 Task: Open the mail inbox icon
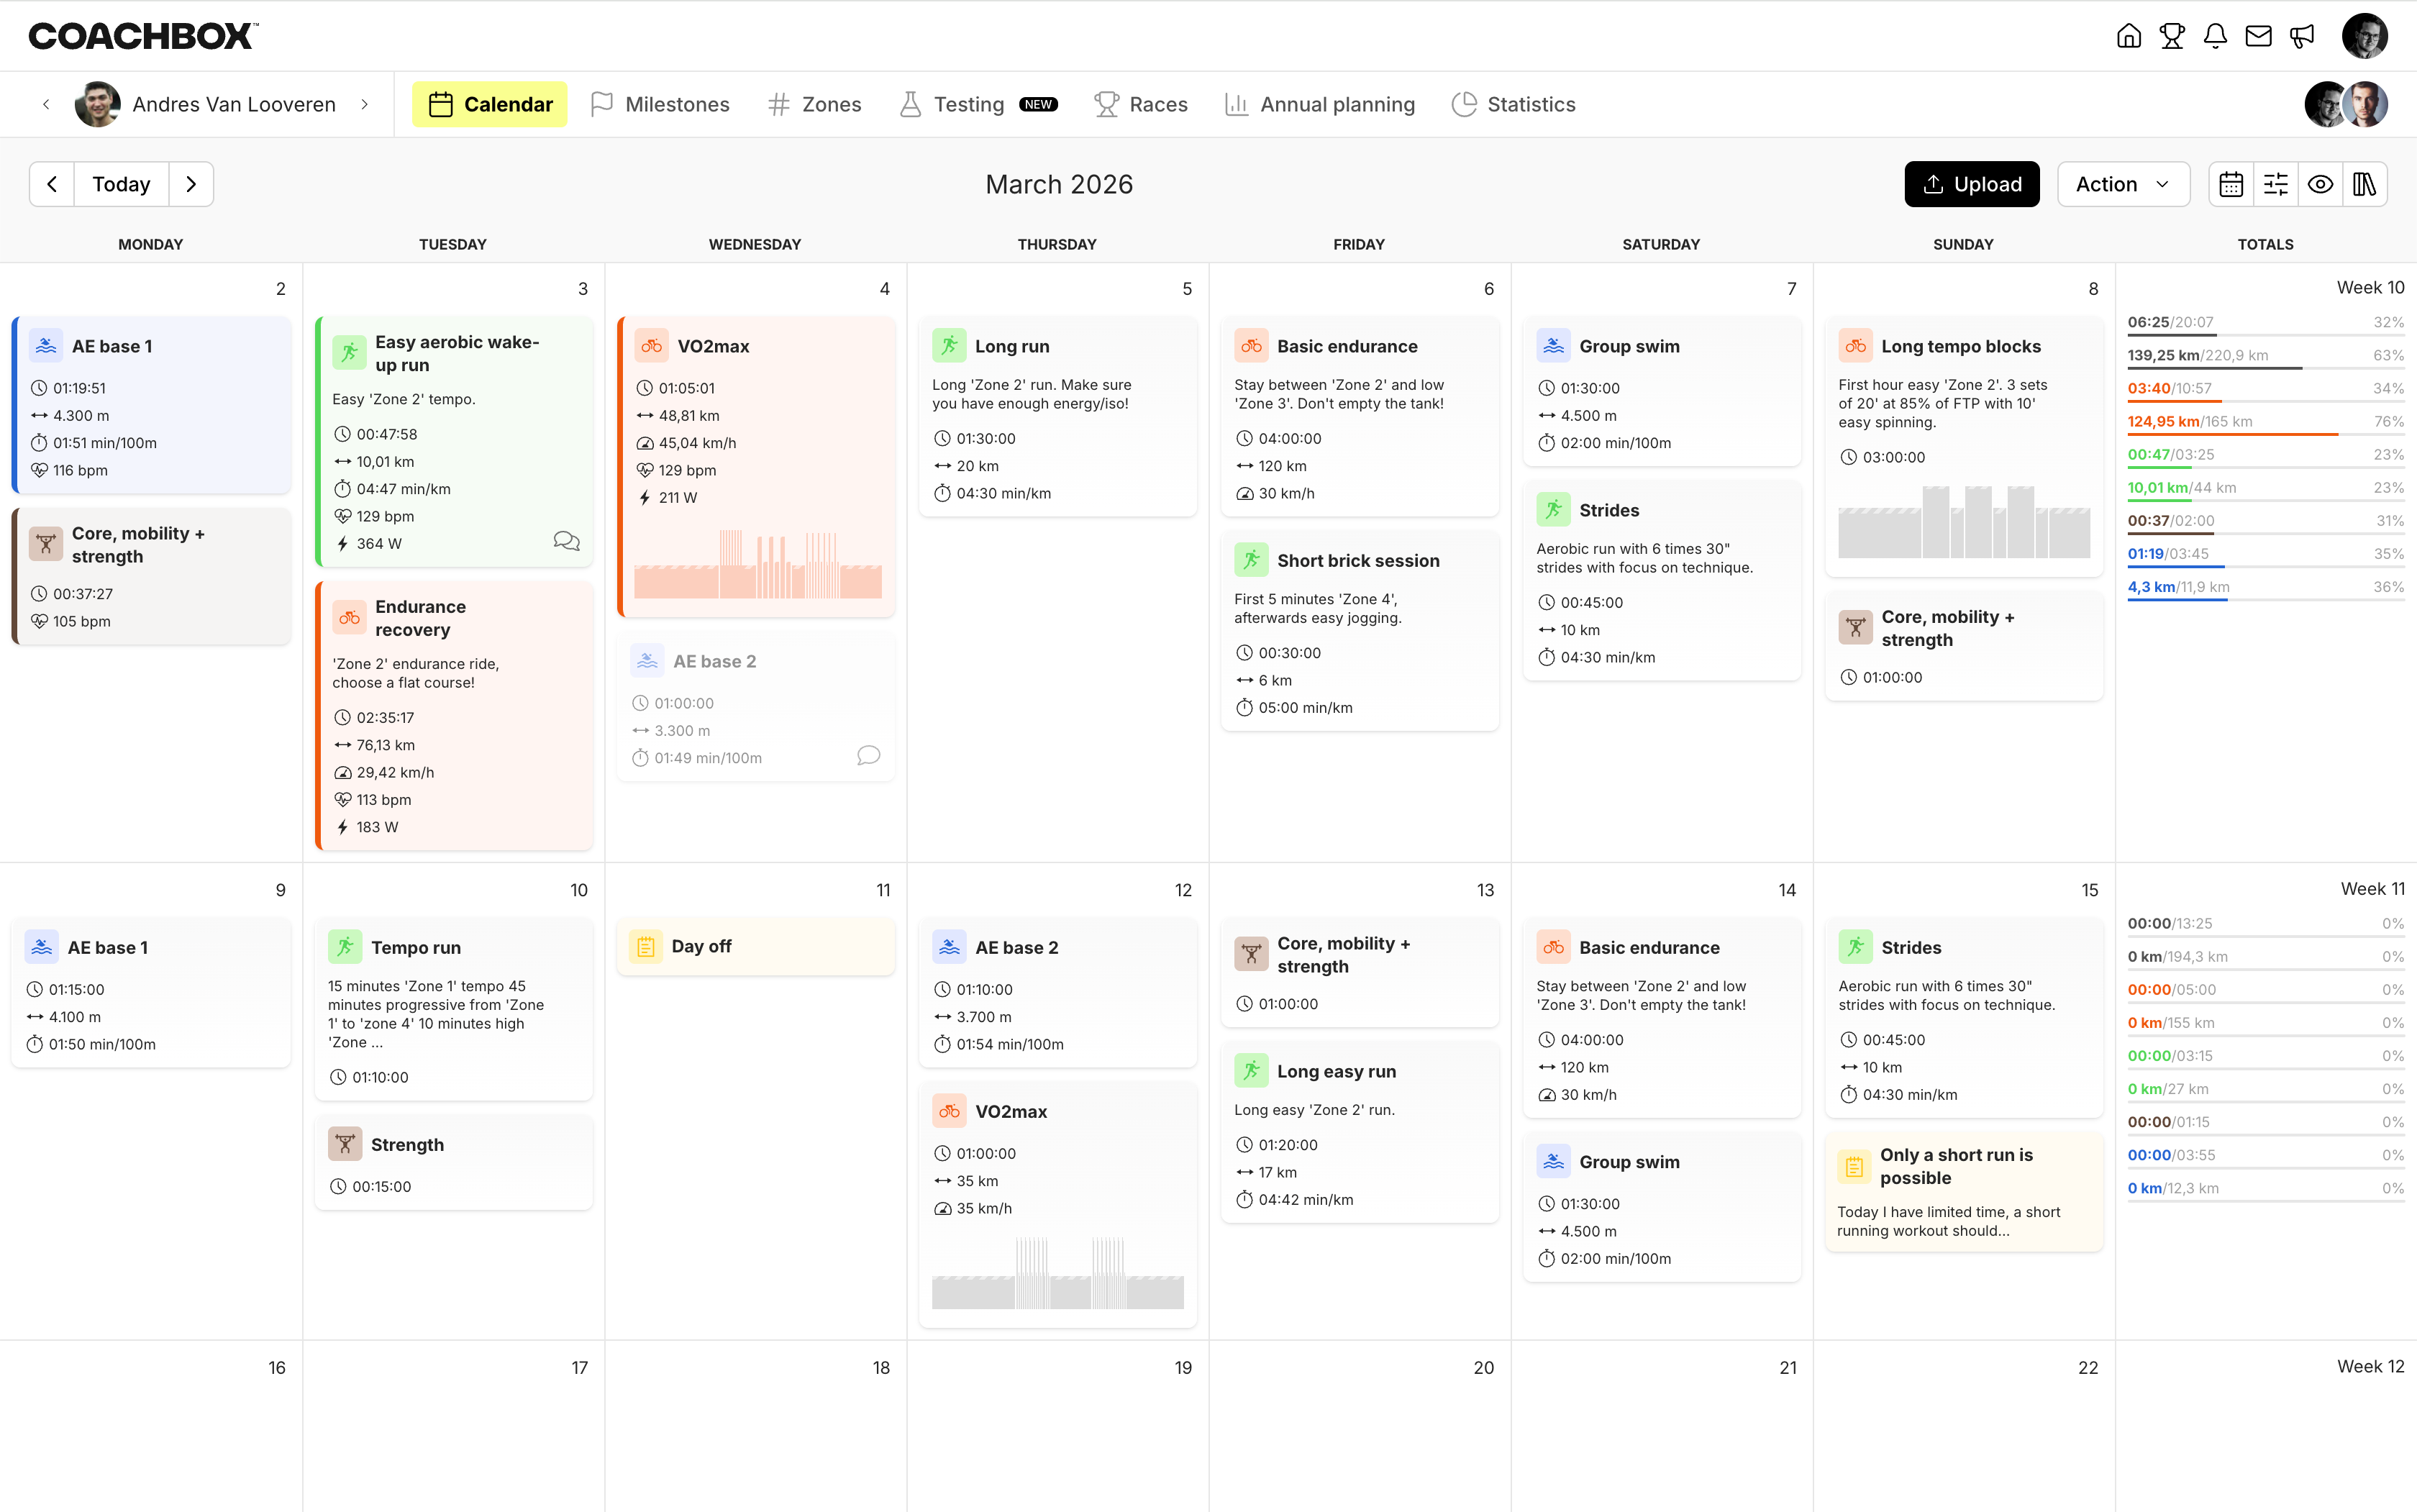(2258, 35)
